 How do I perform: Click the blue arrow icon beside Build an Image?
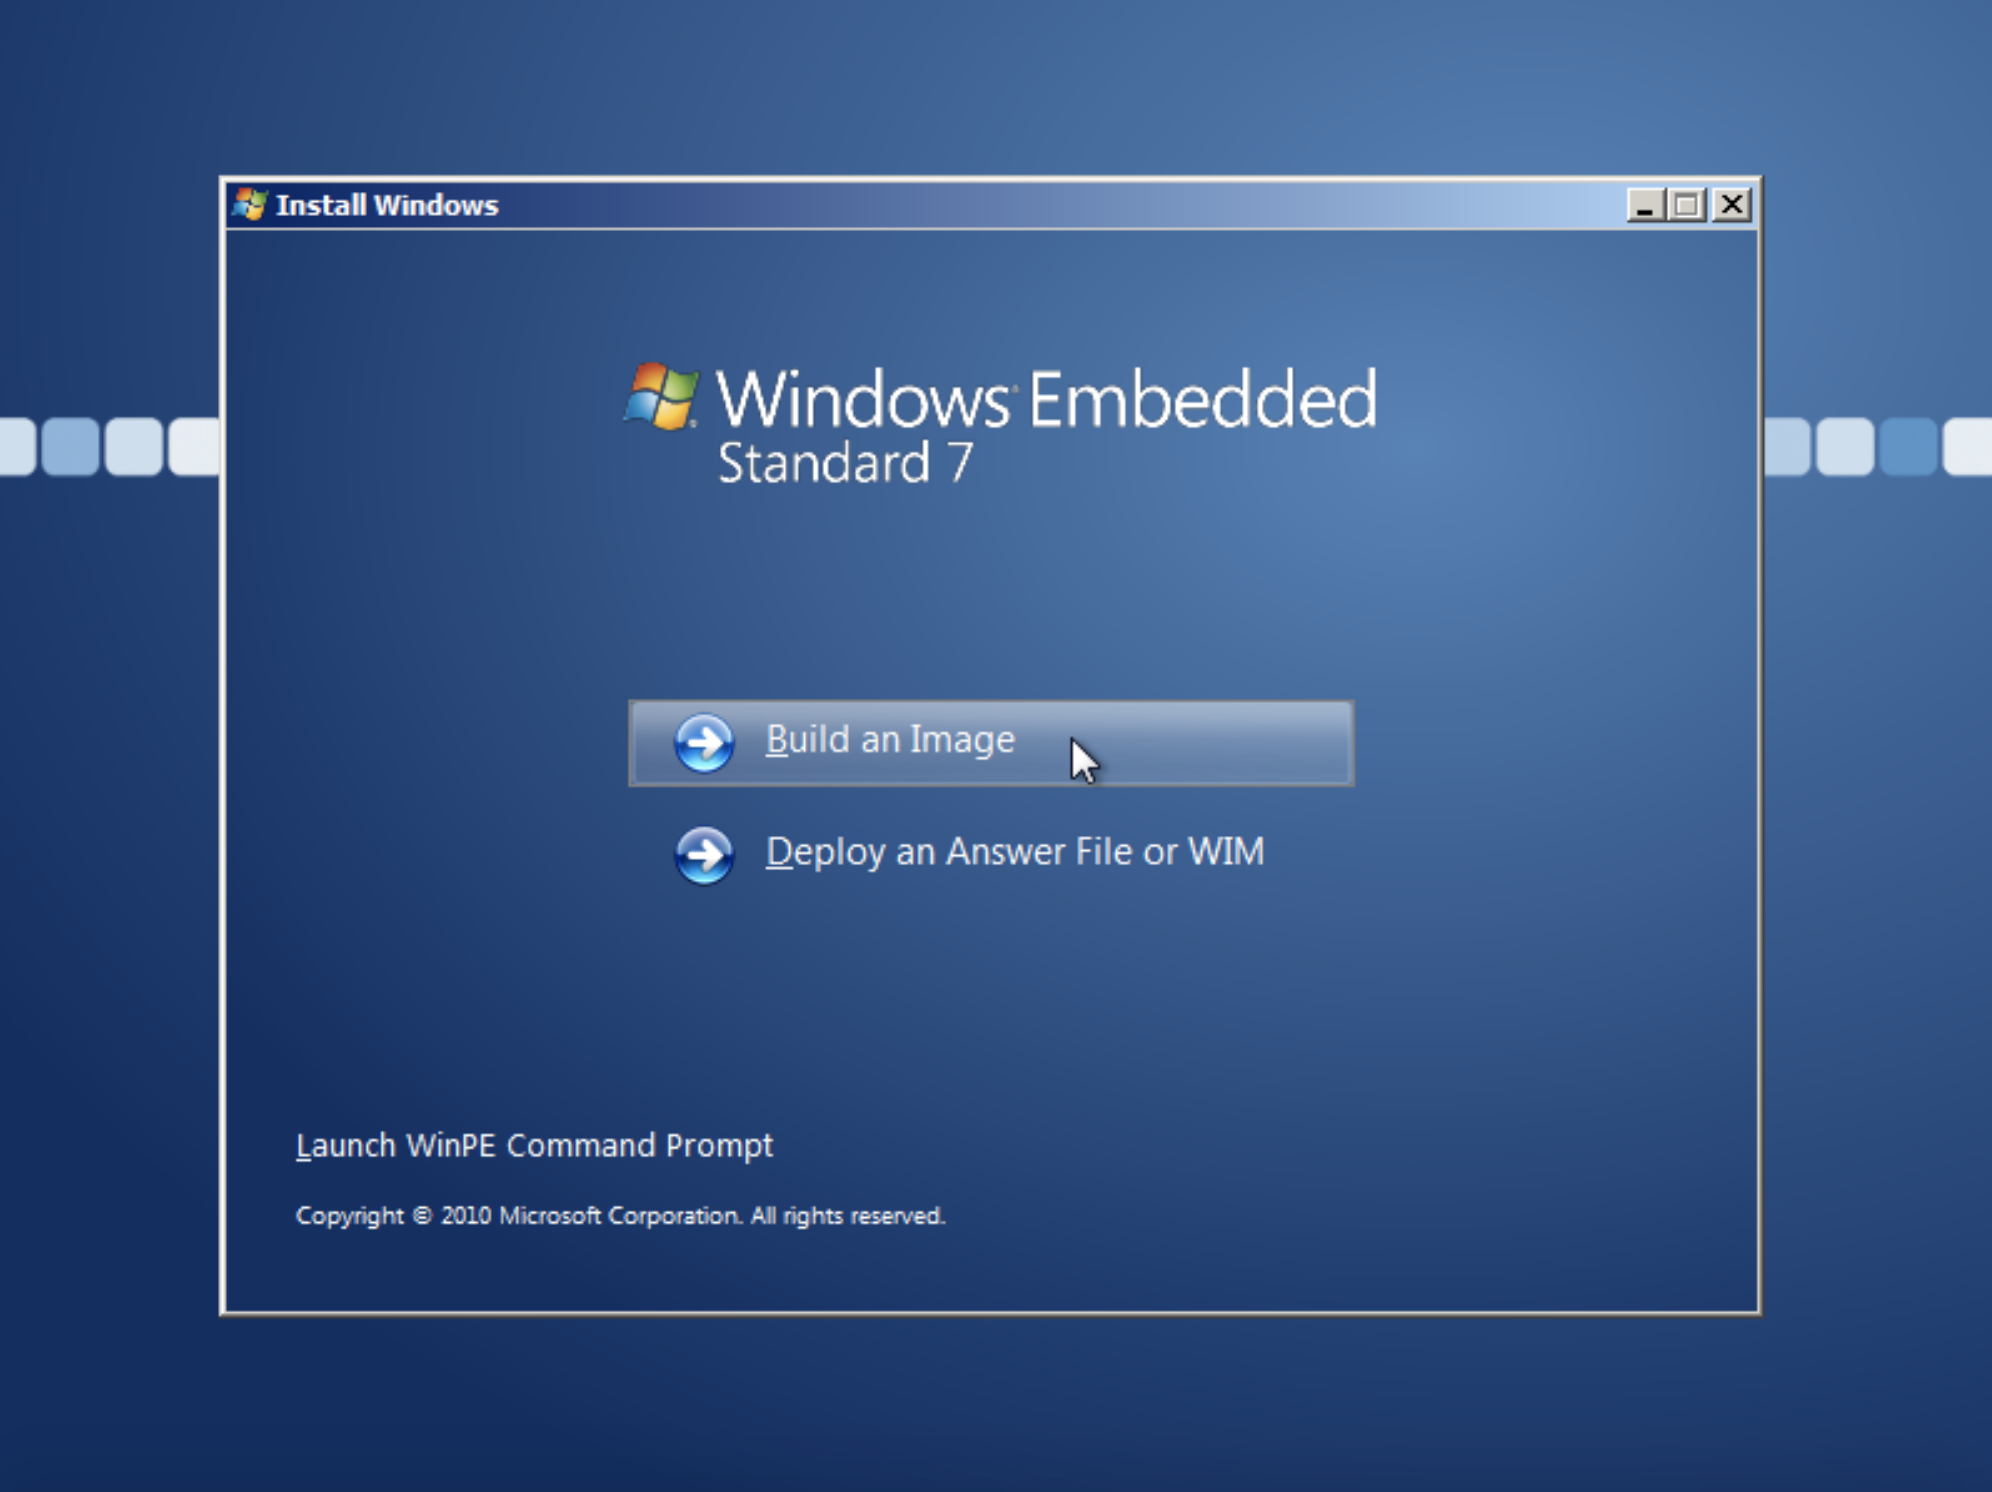click(704, 743)
